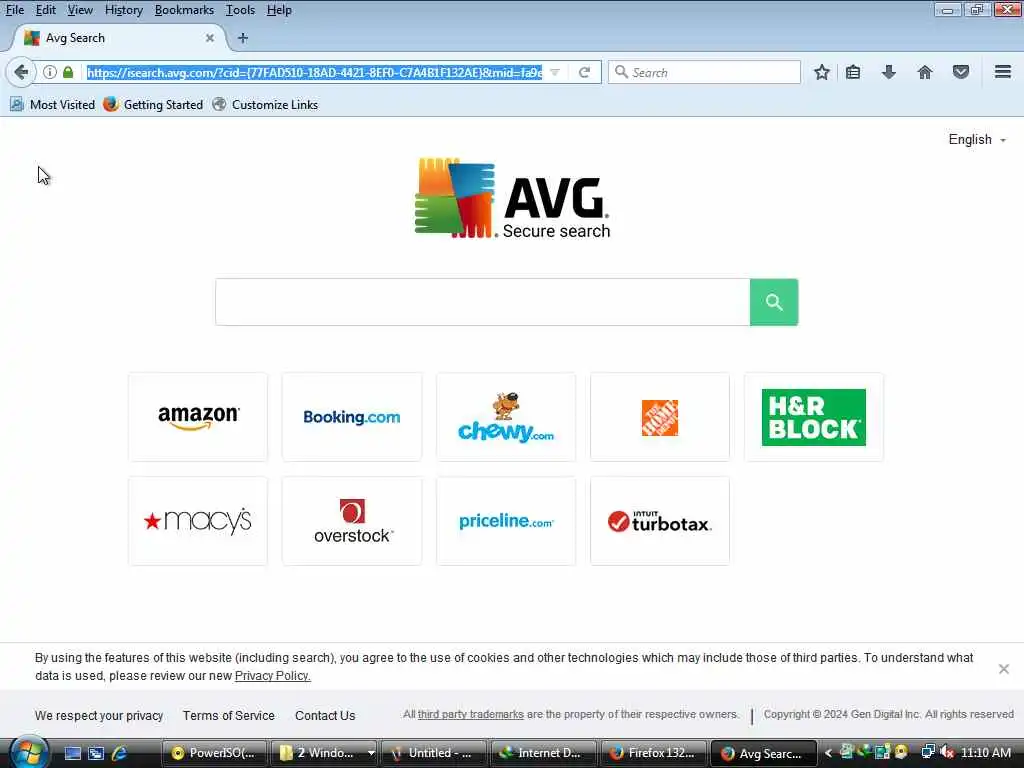Open the Edit menu

[x=45, y=10]
